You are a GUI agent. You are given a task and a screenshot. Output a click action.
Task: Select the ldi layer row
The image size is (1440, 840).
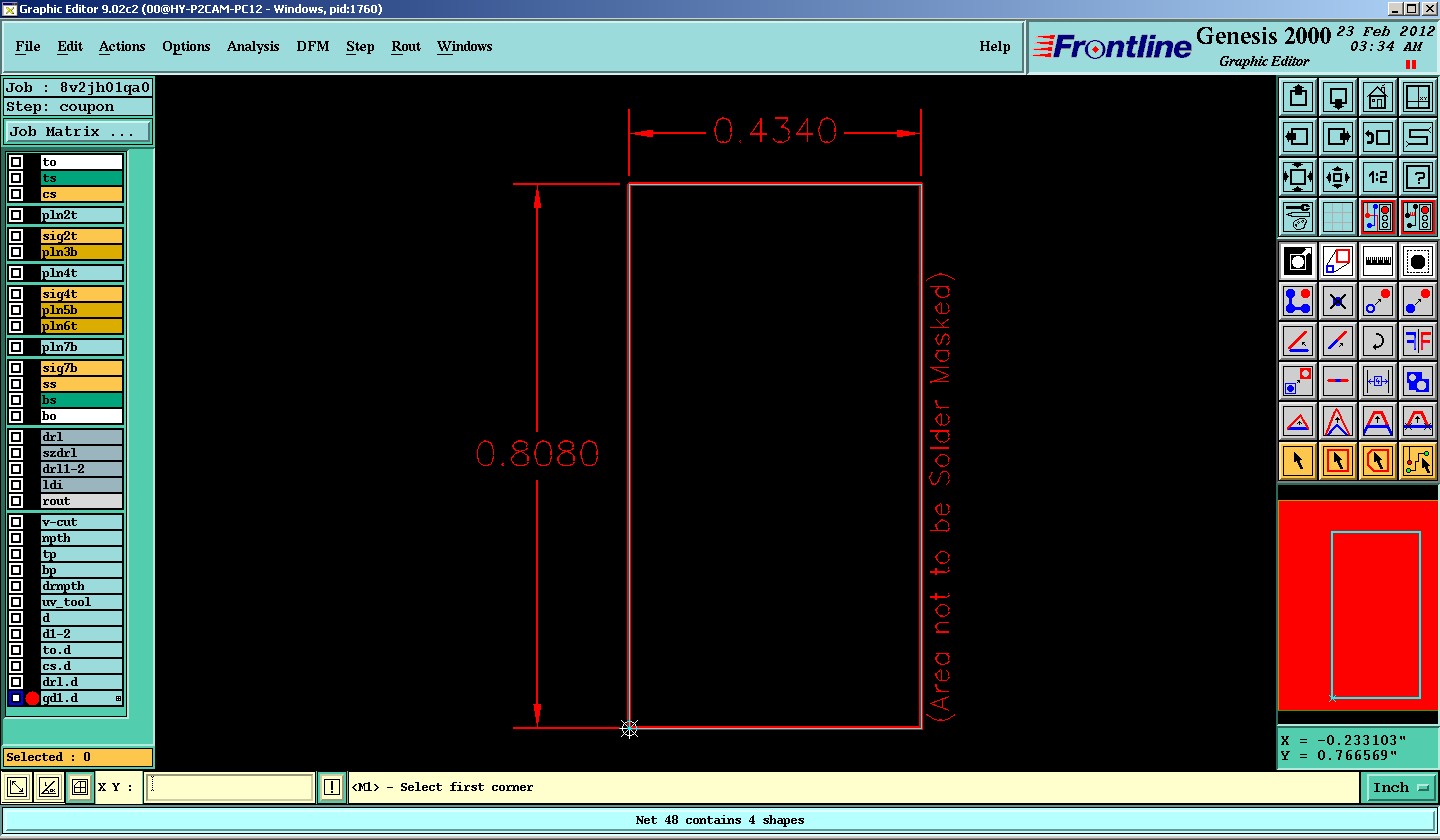click(x=82, y=485)
